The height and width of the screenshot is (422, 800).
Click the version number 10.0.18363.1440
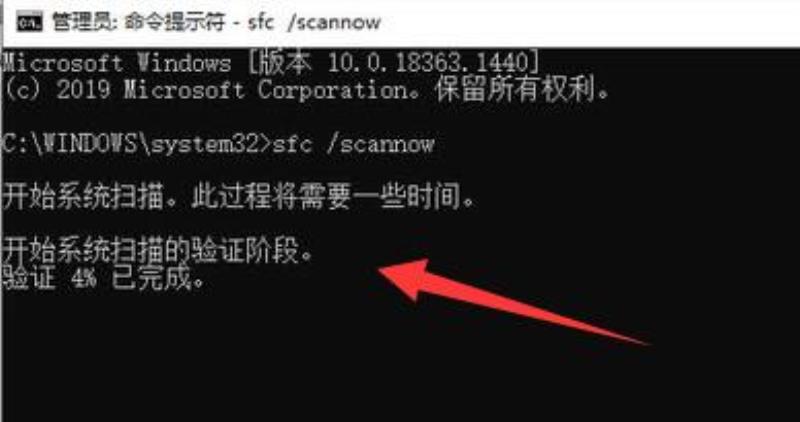(427, 64)
